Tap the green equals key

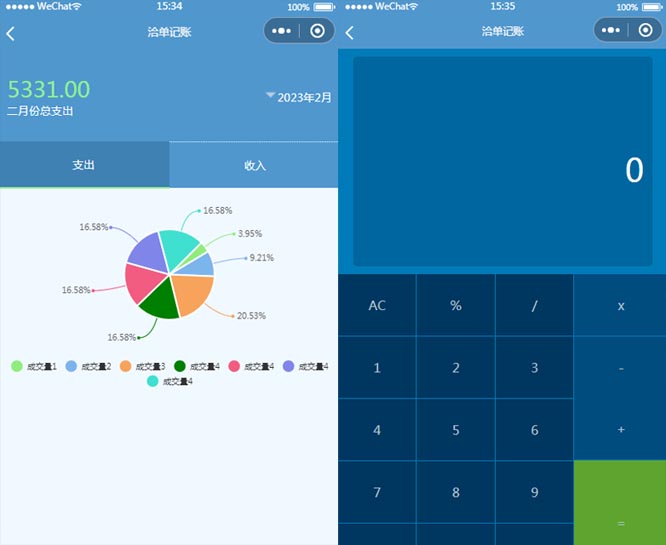point(620,503)
